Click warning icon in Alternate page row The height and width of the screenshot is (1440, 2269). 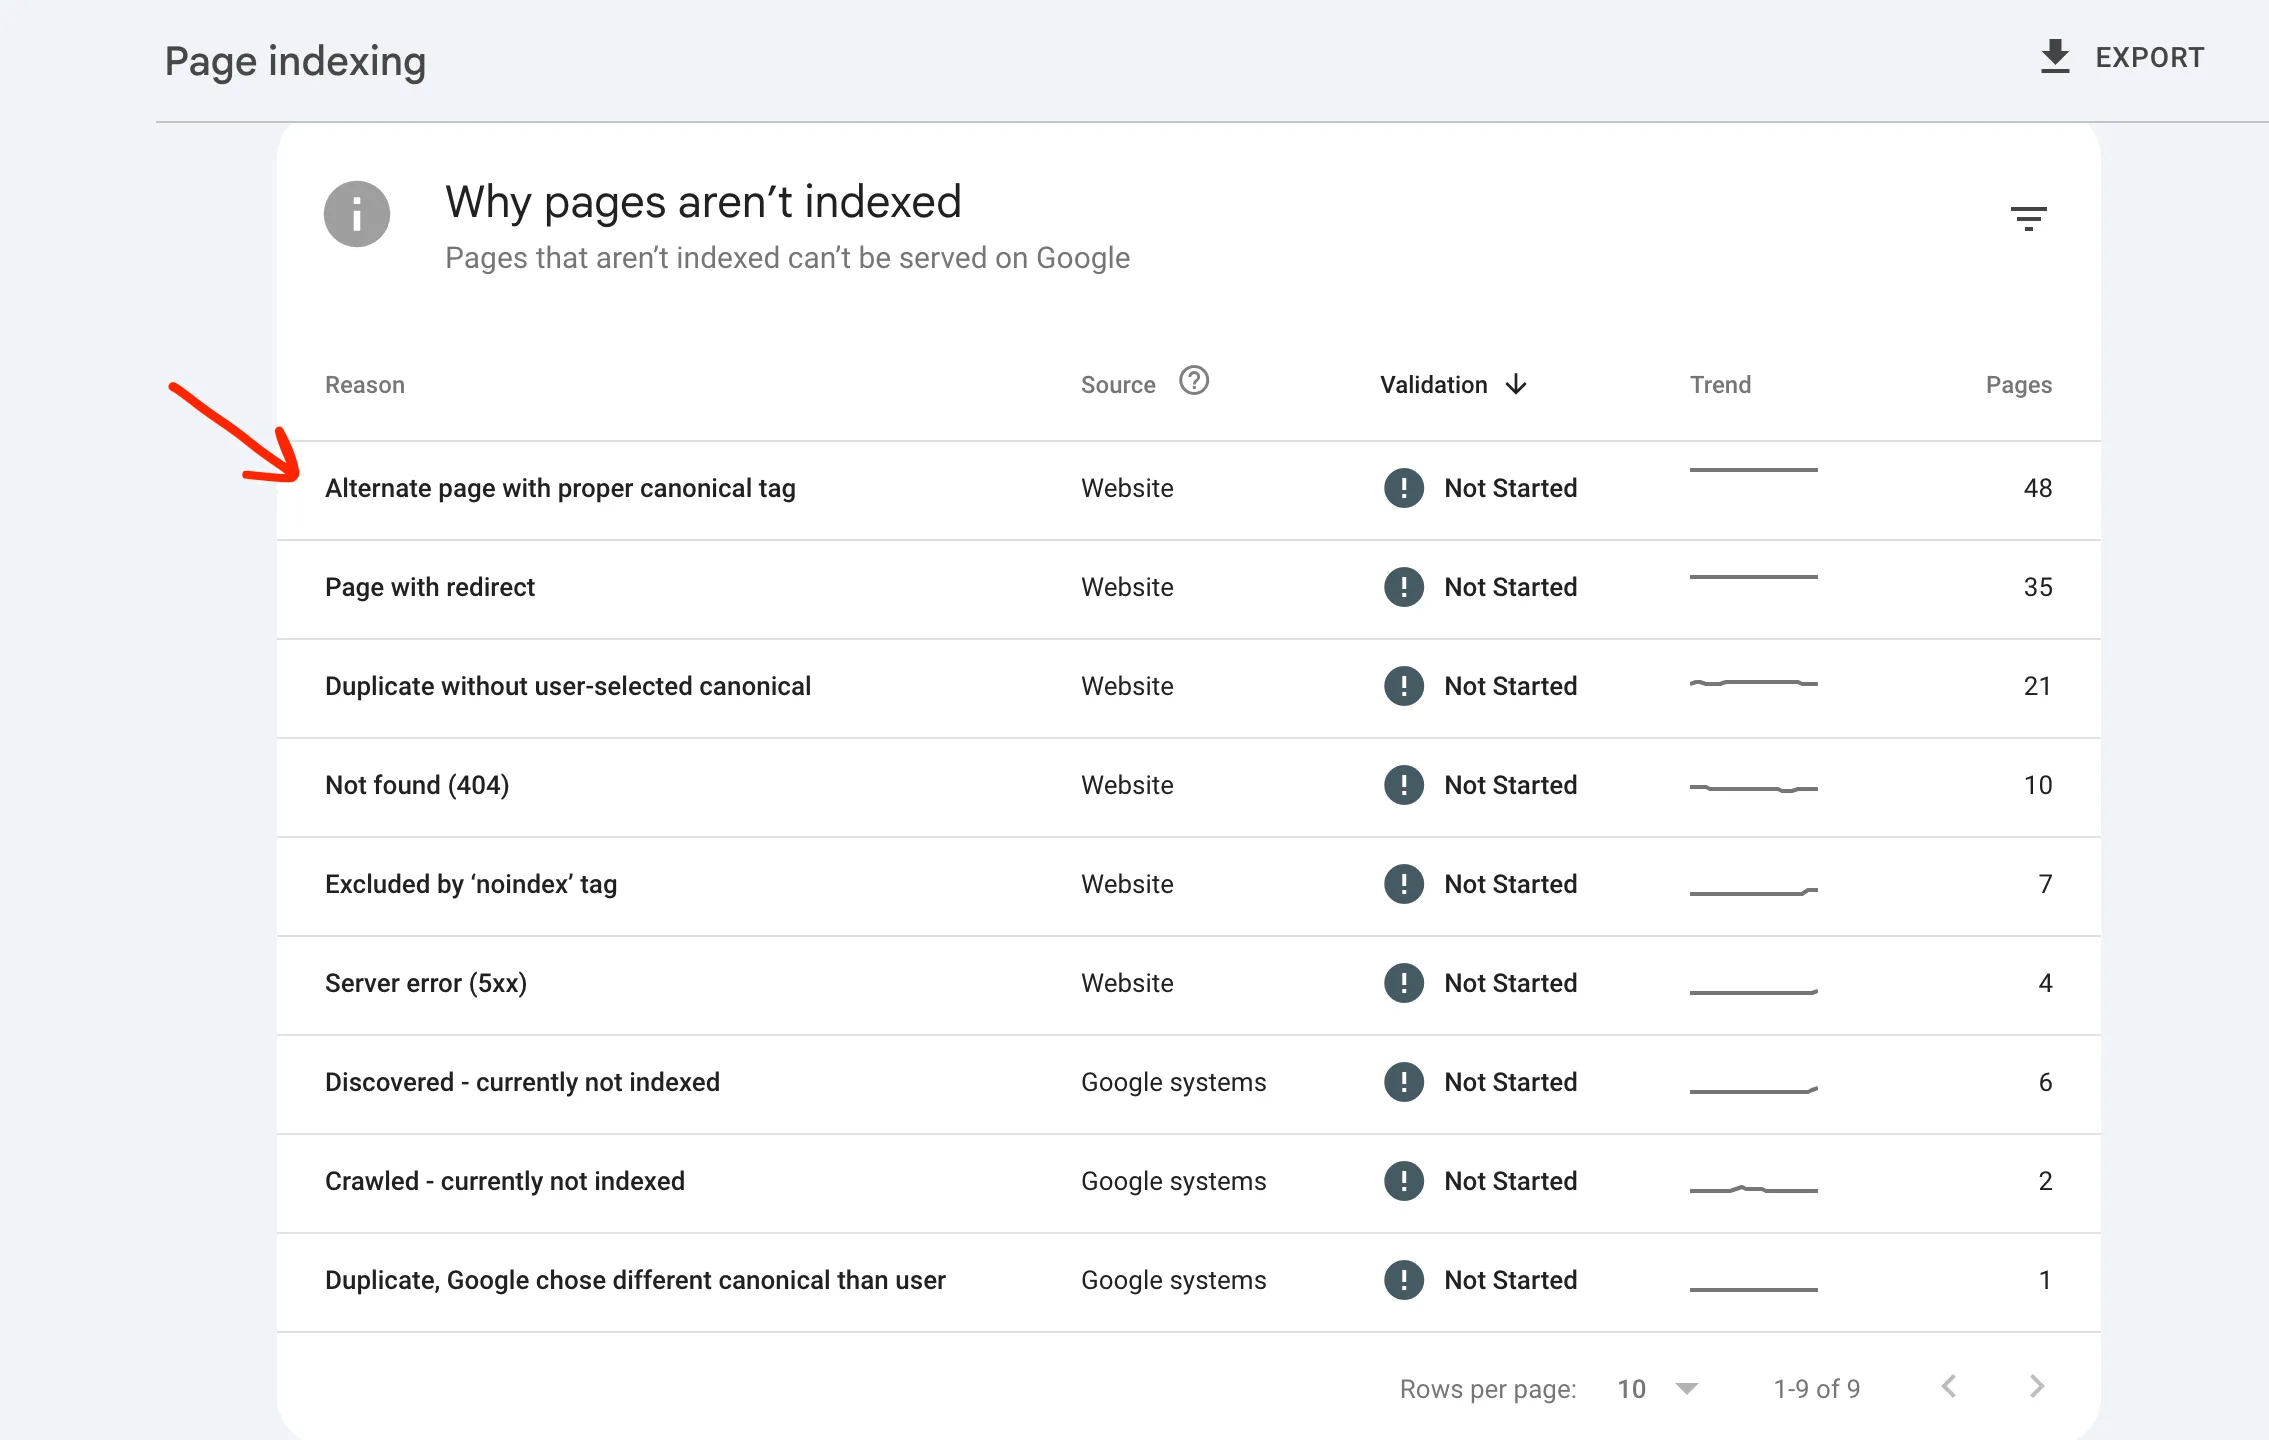1404,488
